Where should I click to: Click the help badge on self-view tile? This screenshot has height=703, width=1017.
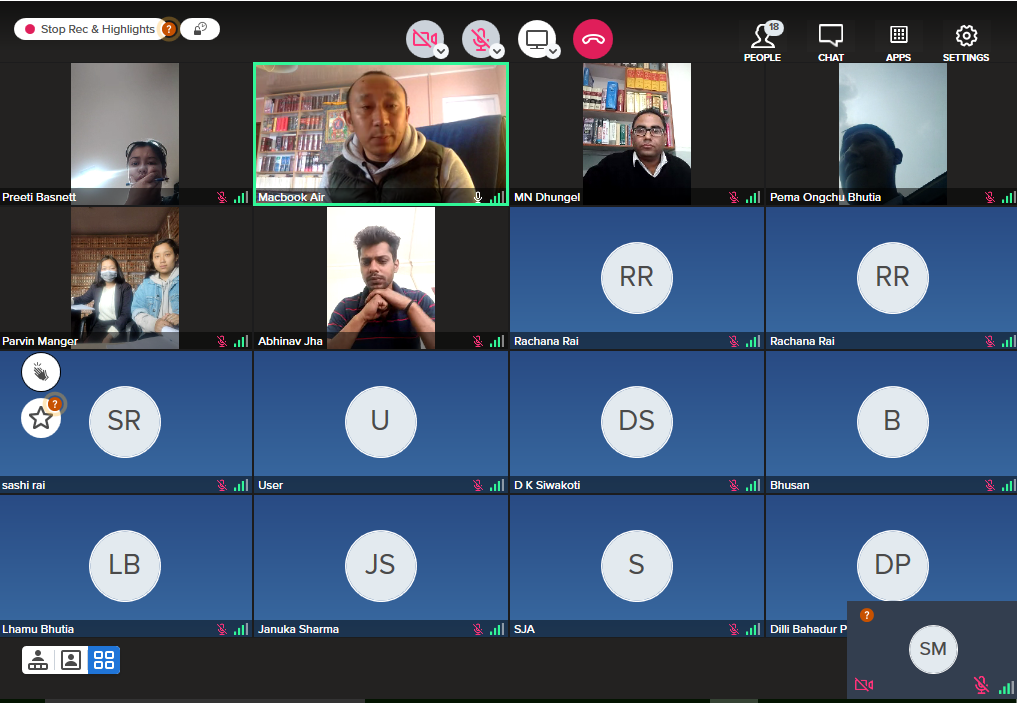pos(867,615)
